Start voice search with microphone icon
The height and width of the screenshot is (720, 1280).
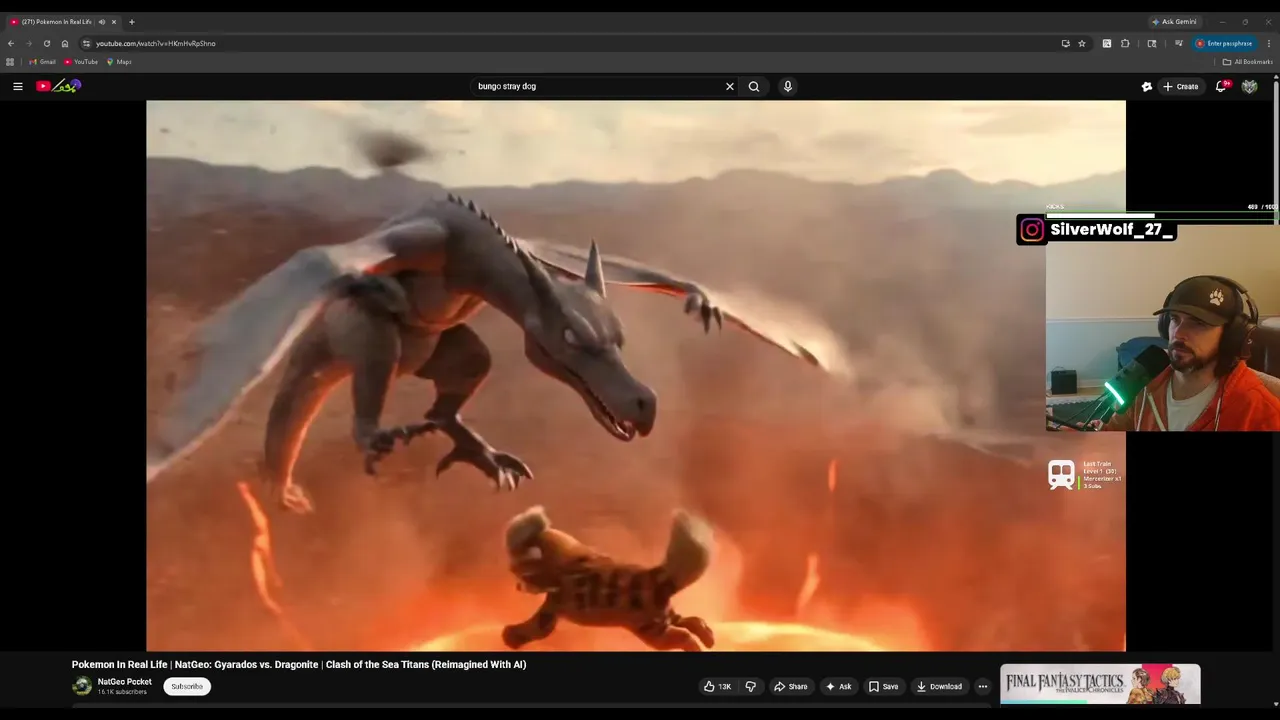click(788, 86)
